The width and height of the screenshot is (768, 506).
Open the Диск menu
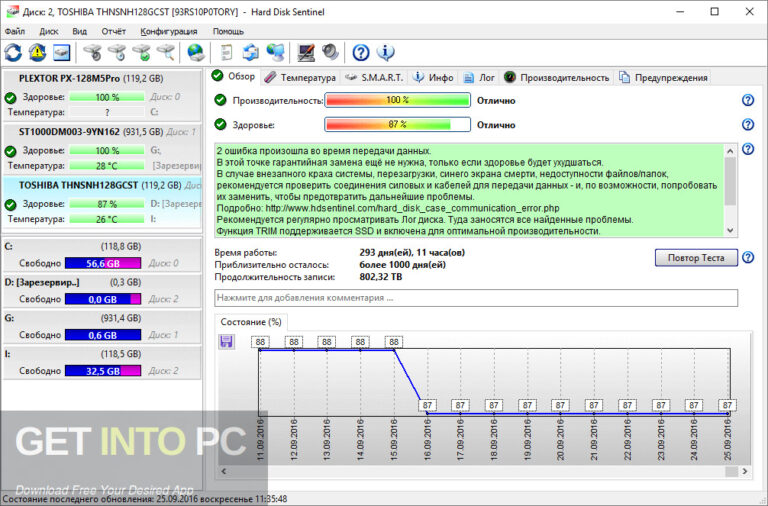[49, 31]
